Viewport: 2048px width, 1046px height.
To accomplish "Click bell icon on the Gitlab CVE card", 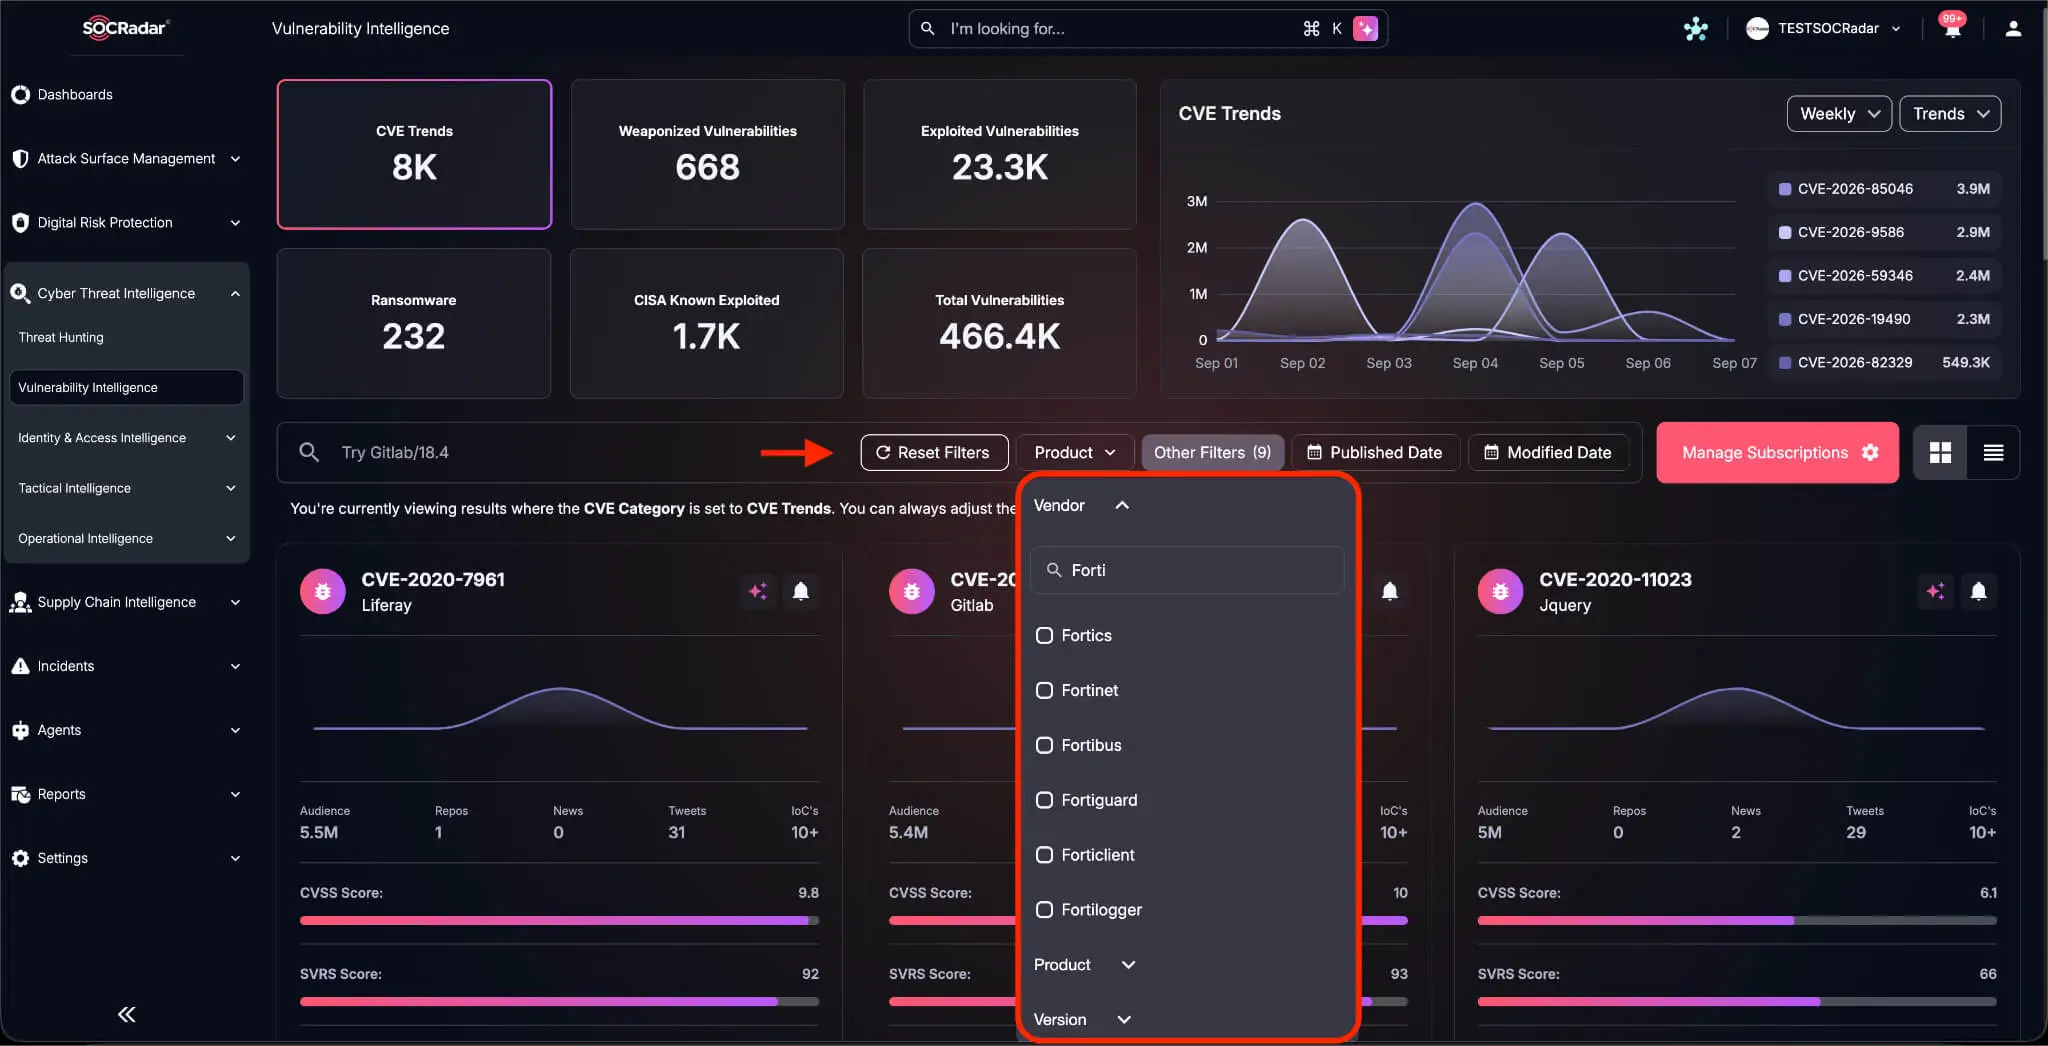I will pyautogui.click(x=1390, y=591).
